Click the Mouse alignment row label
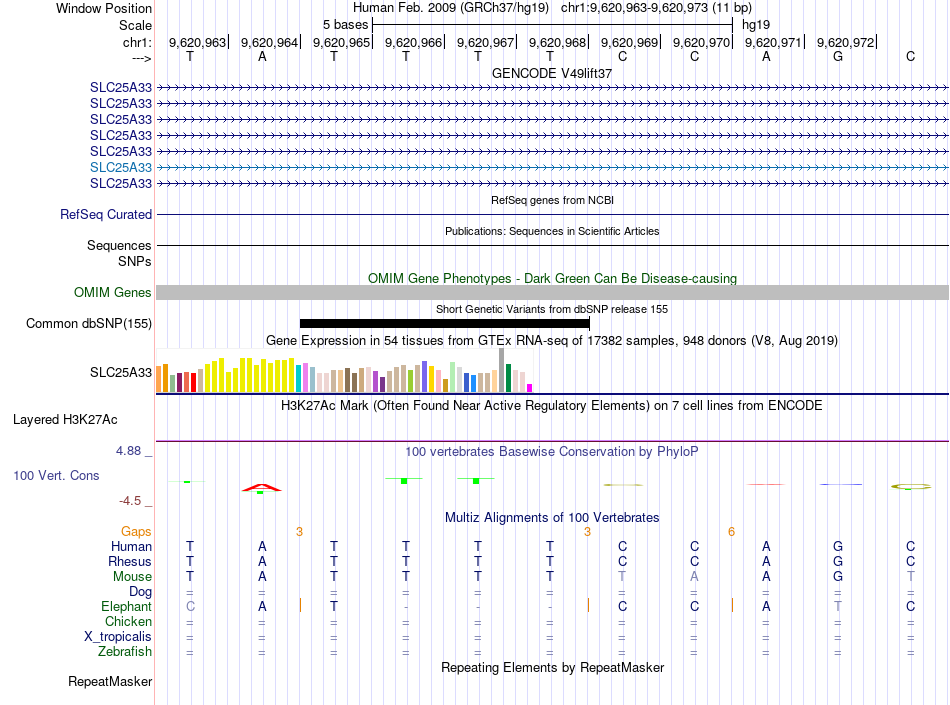Image resolution: width=950 pixels, height=705 pixels. click(132, 577)
